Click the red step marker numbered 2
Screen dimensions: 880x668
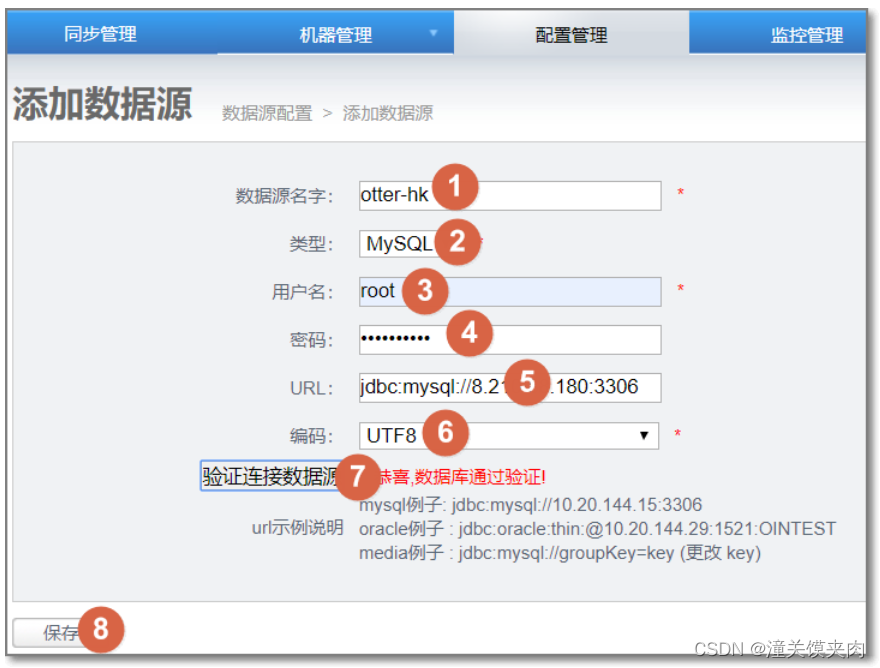coord(457,241)
